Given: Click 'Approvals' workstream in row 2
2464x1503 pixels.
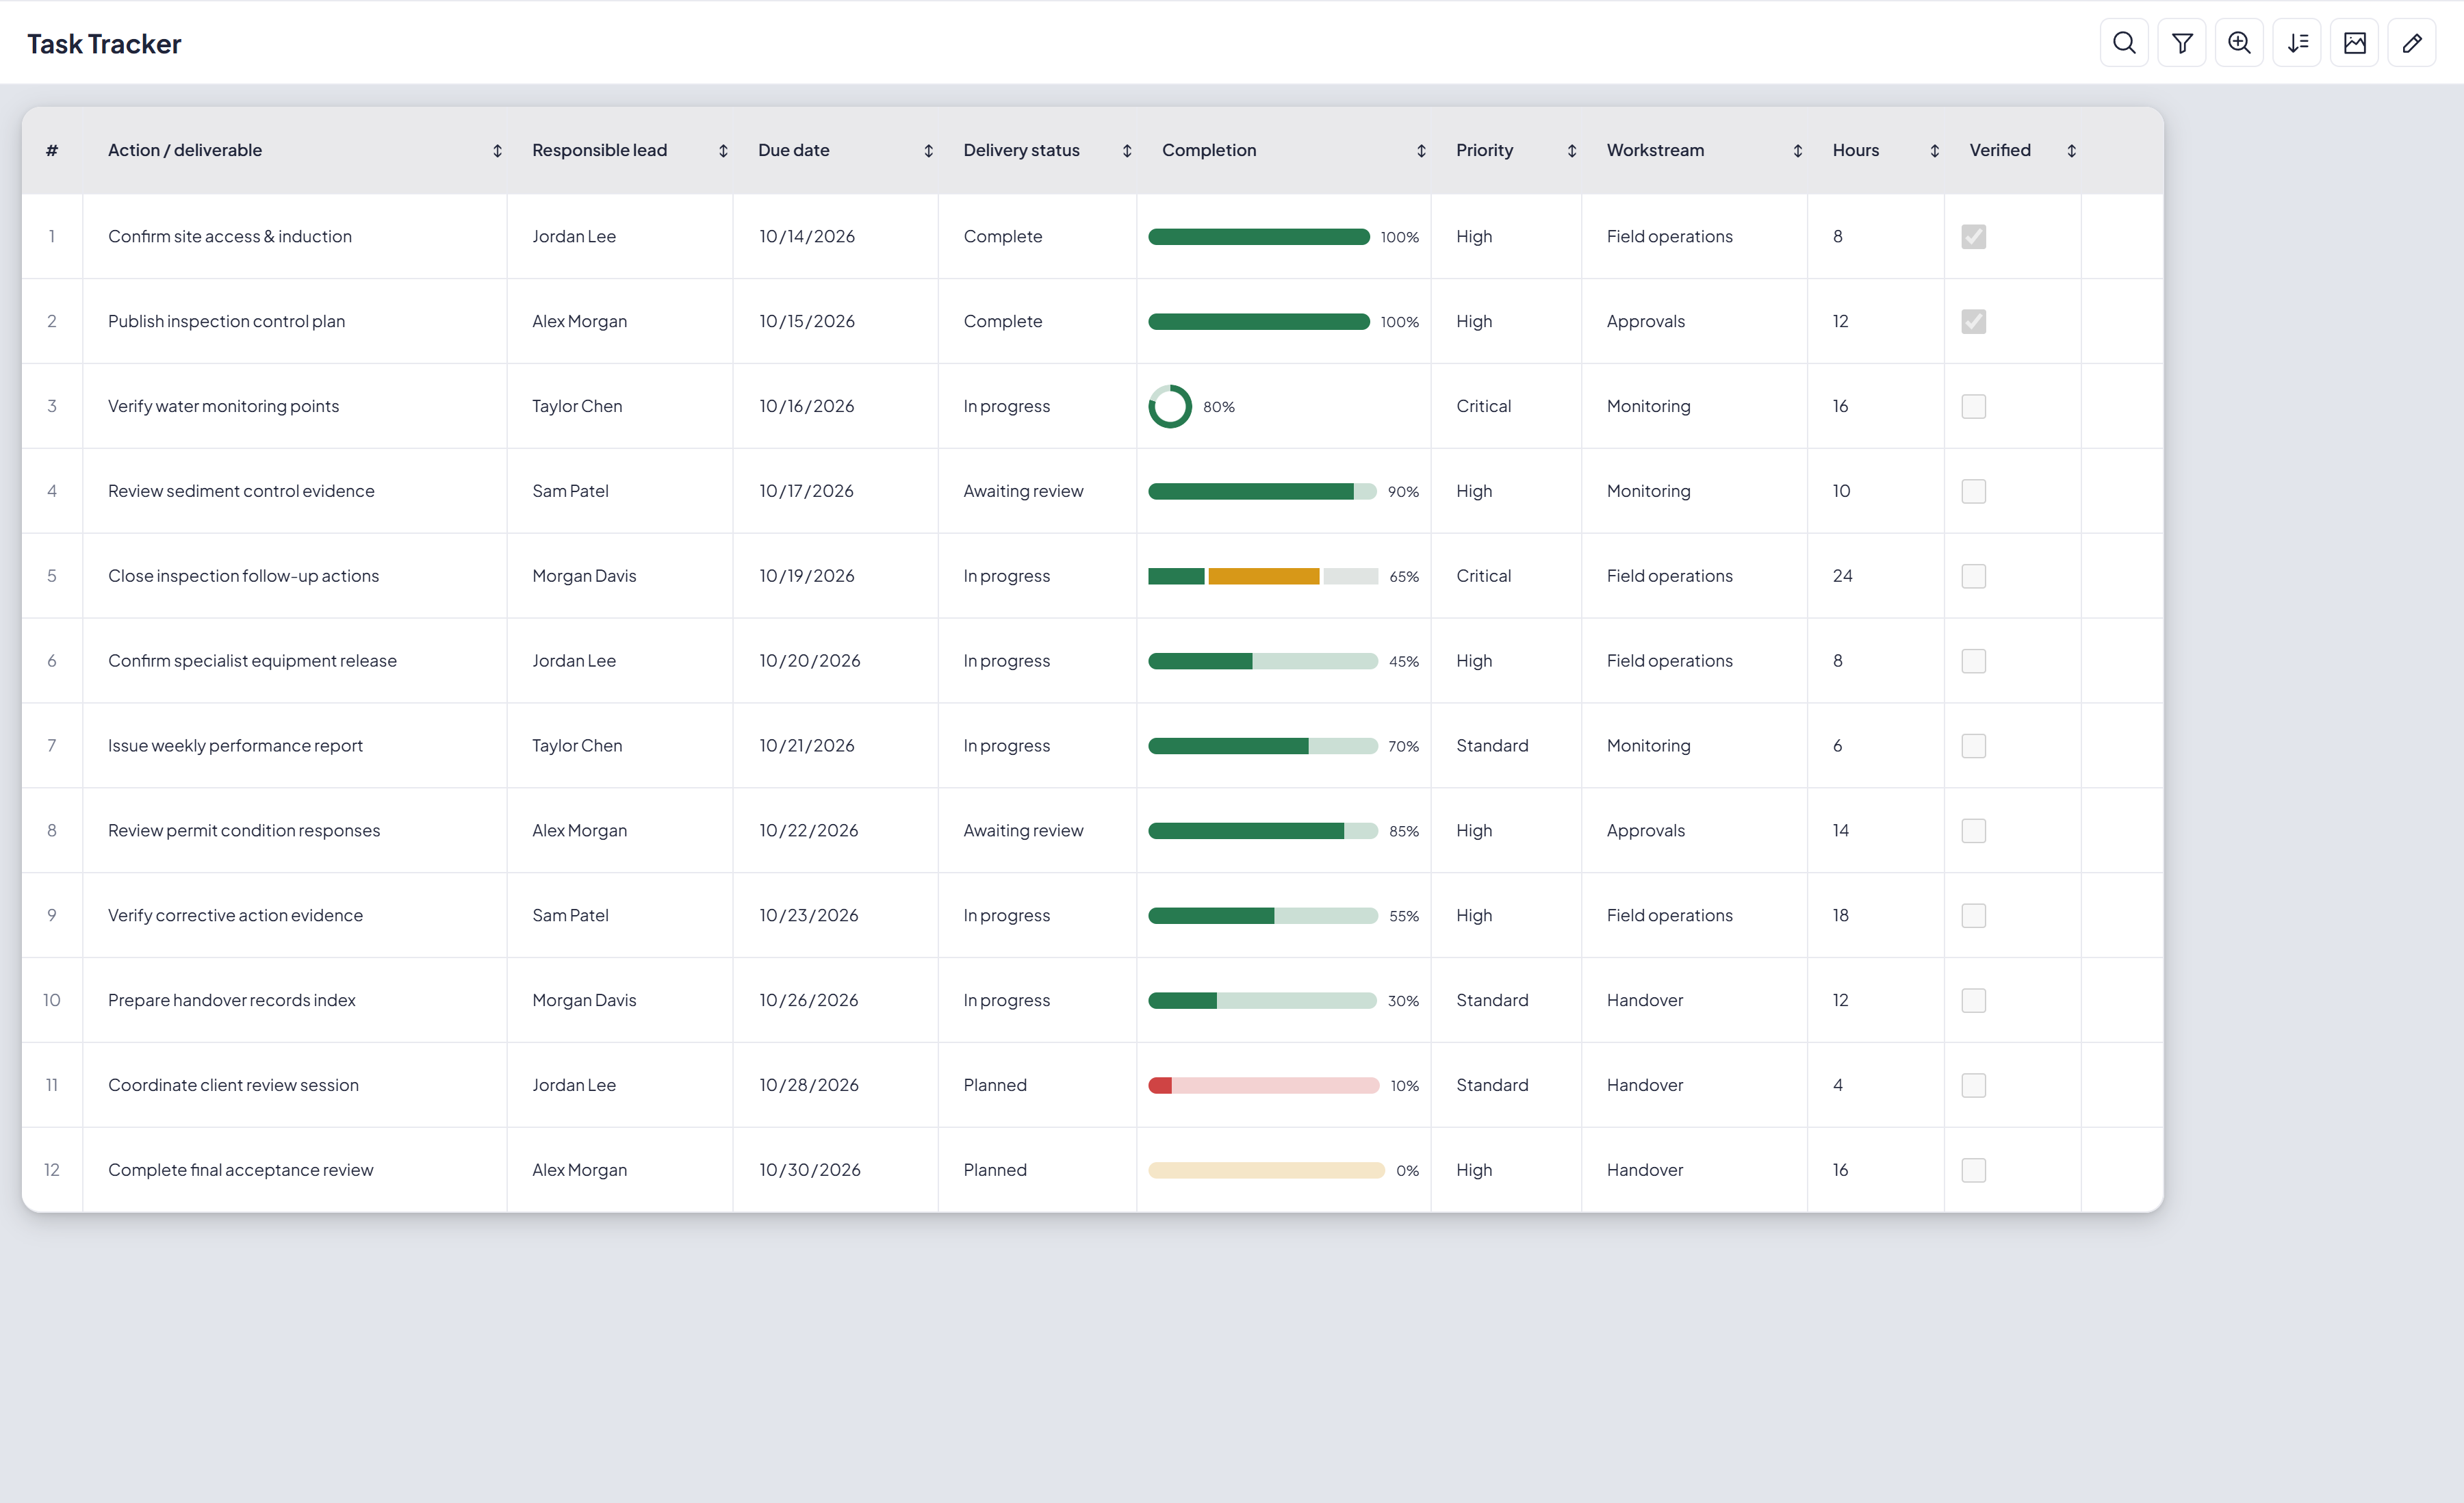Looking at the screenshot, I should tap(1646, 322).
